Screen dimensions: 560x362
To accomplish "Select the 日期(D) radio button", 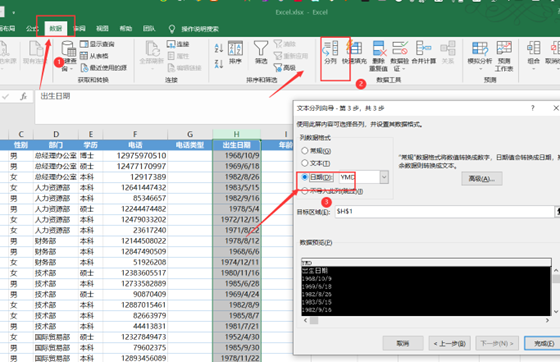I will (x=305, y=177).
